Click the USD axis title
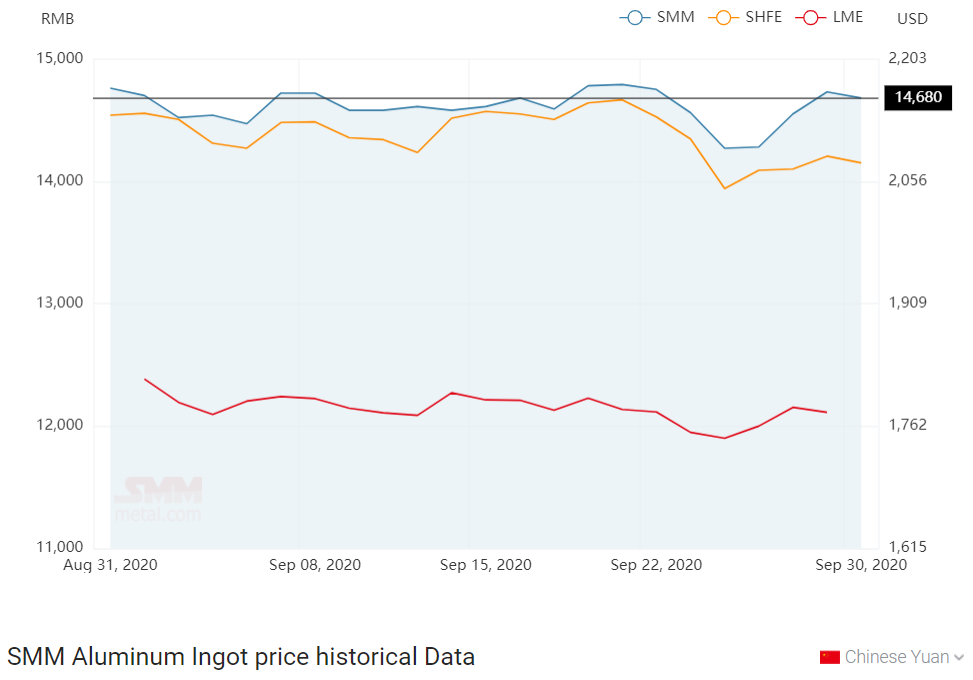This screenshot has height=680, width=973. tap(912, 19)
